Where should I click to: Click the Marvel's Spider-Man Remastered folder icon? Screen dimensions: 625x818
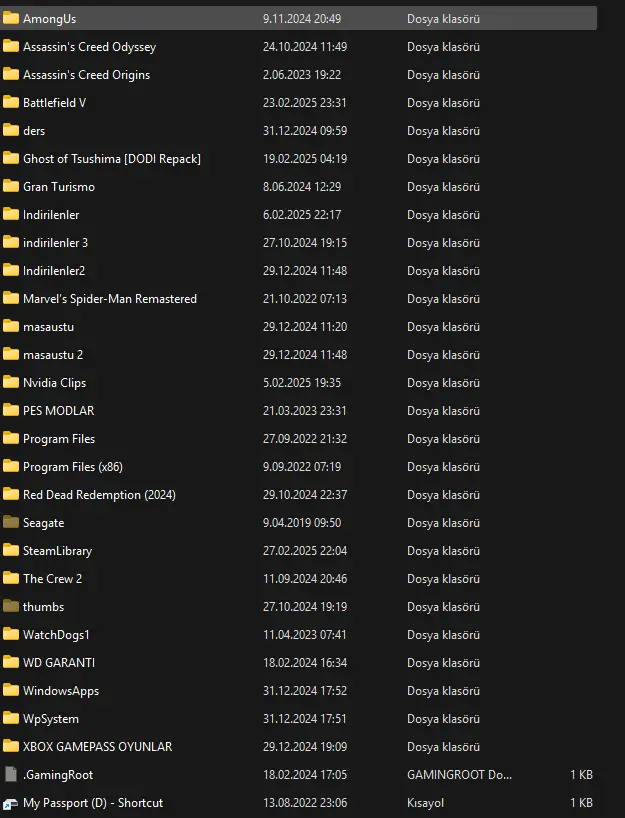11,298
